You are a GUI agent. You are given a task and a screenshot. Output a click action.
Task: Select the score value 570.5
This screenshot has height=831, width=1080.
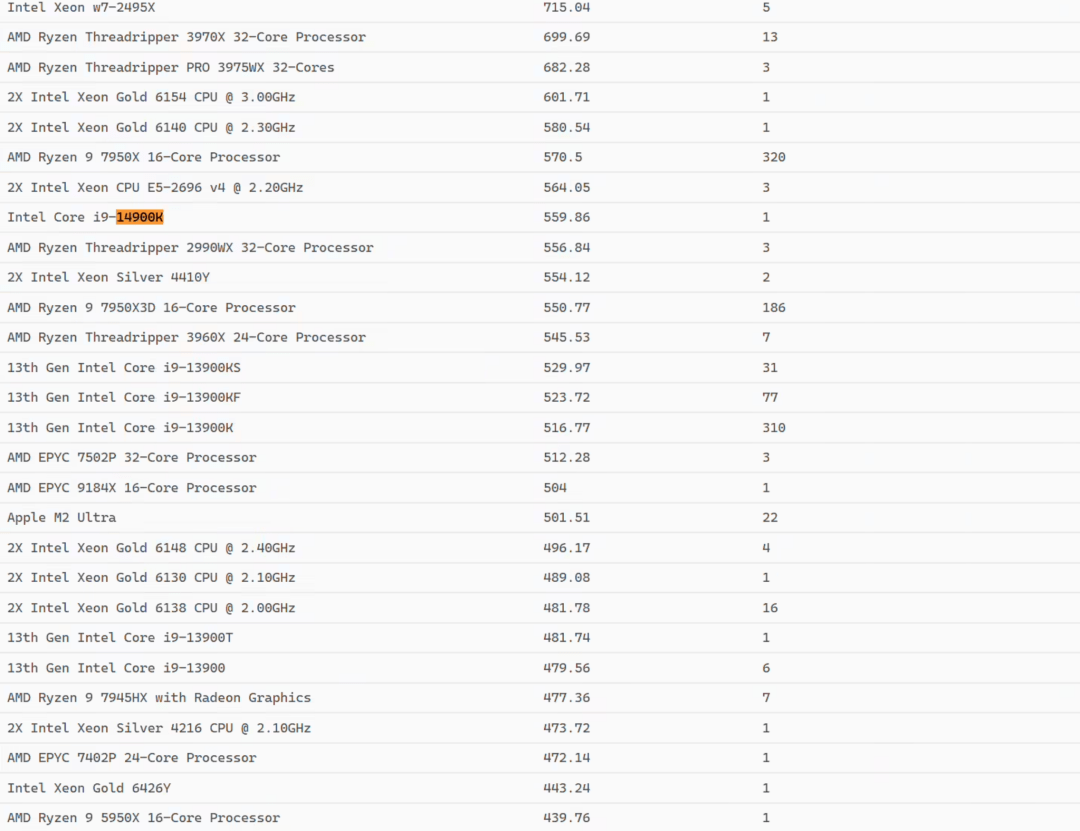(x=563, y=157)
